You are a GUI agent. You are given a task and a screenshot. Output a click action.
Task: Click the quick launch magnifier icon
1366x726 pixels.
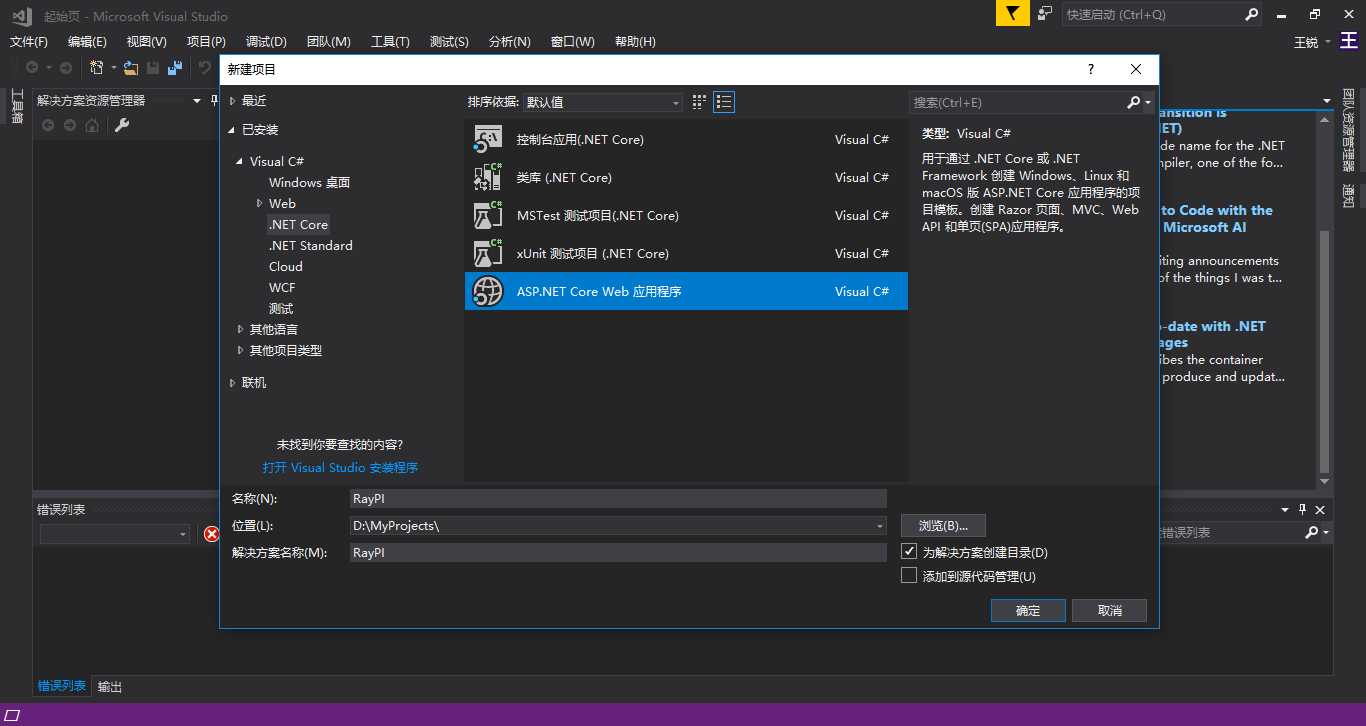pyautogui.click(x=1252, y=14)
